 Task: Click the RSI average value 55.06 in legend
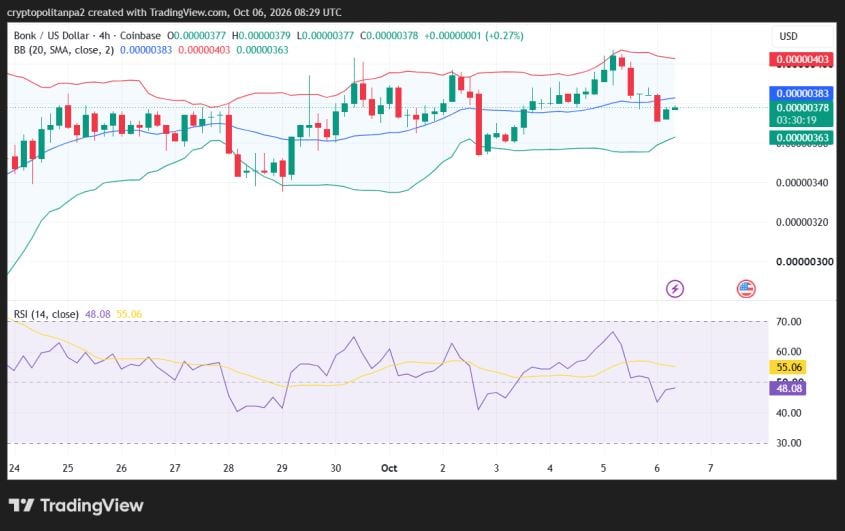point(129,314)
